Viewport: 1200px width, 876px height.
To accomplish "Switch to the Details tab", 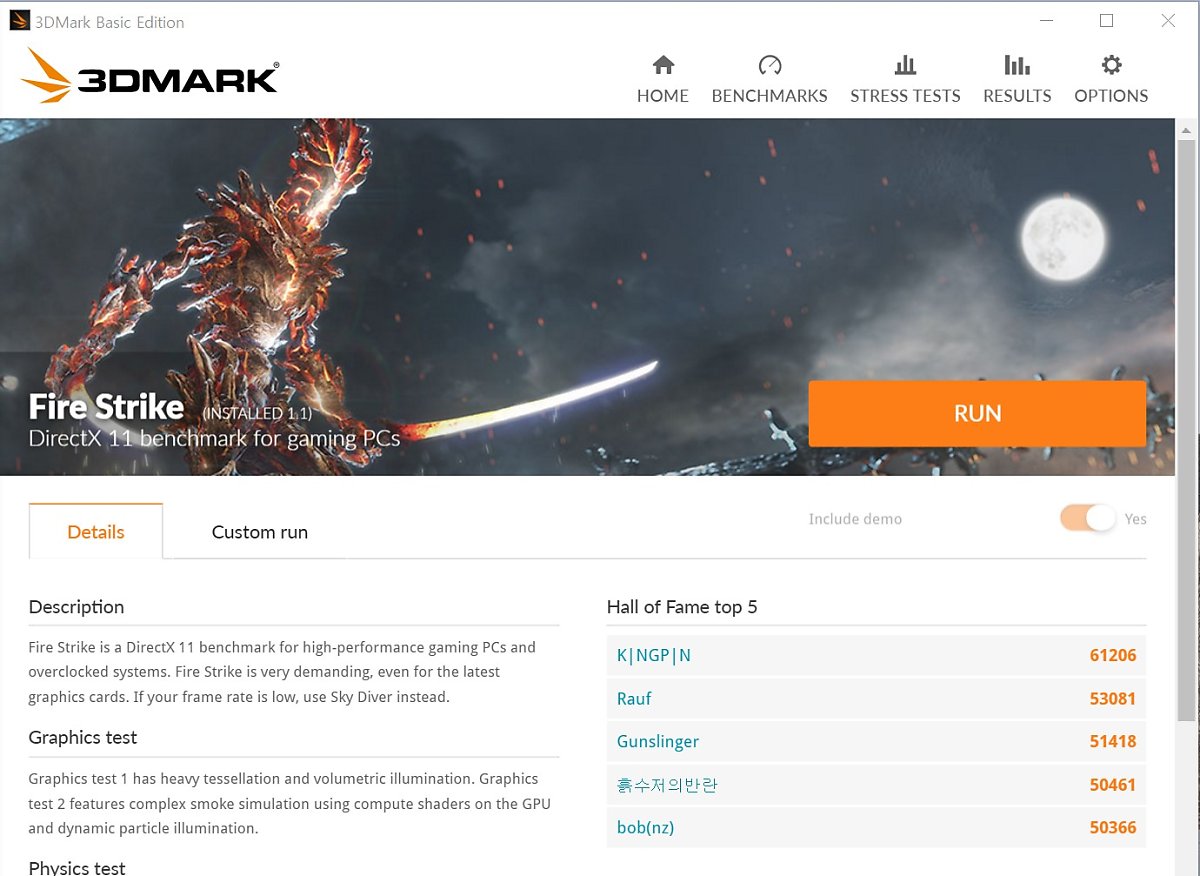I will [96, 531].
